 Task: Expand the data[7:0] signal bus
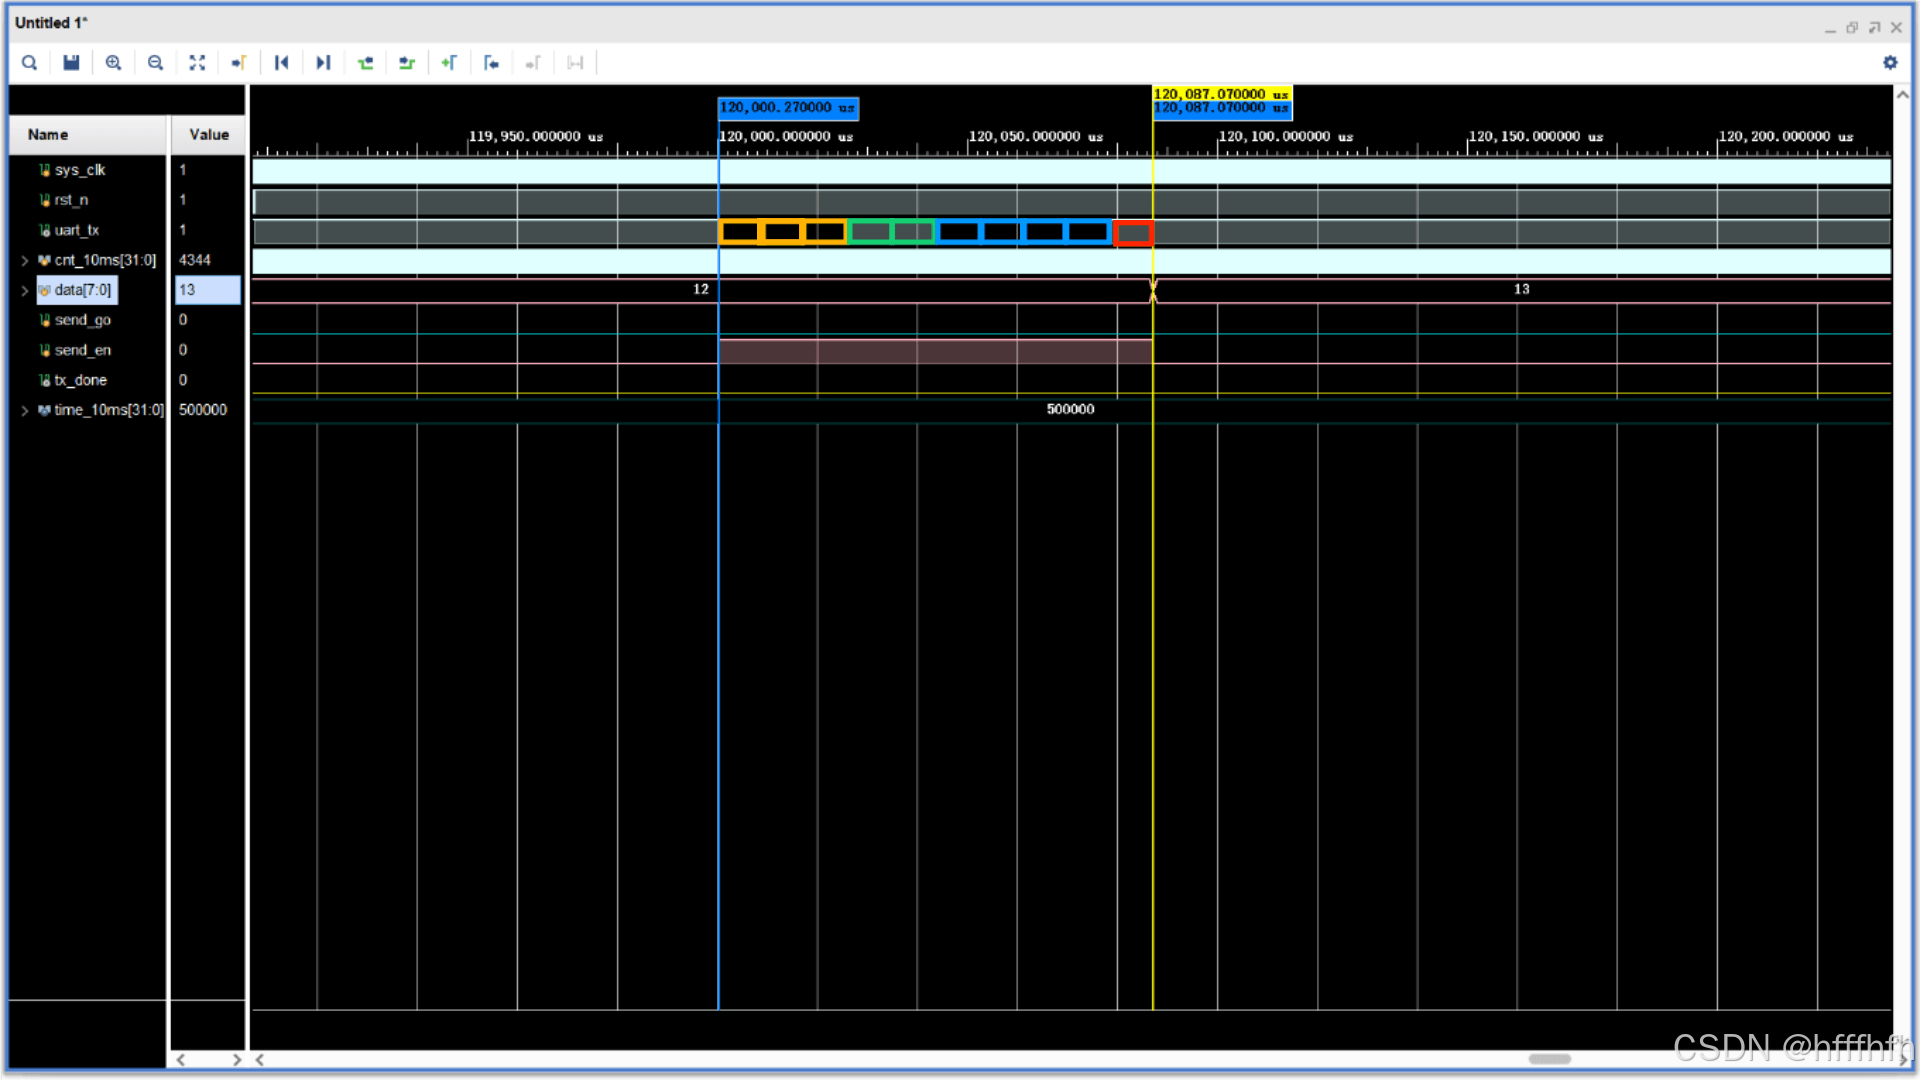[x=25, y=291]
